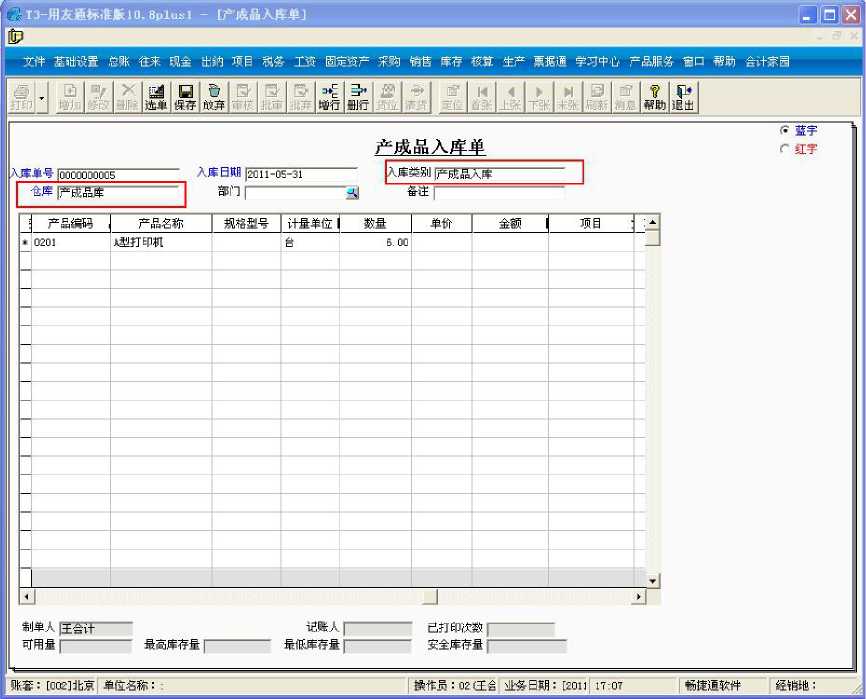Image resolution: width=866 pixels, height=699 pixels.
Task: Go to first record (首张) icon
Action: pyautogui.click(x=482, y=97)
